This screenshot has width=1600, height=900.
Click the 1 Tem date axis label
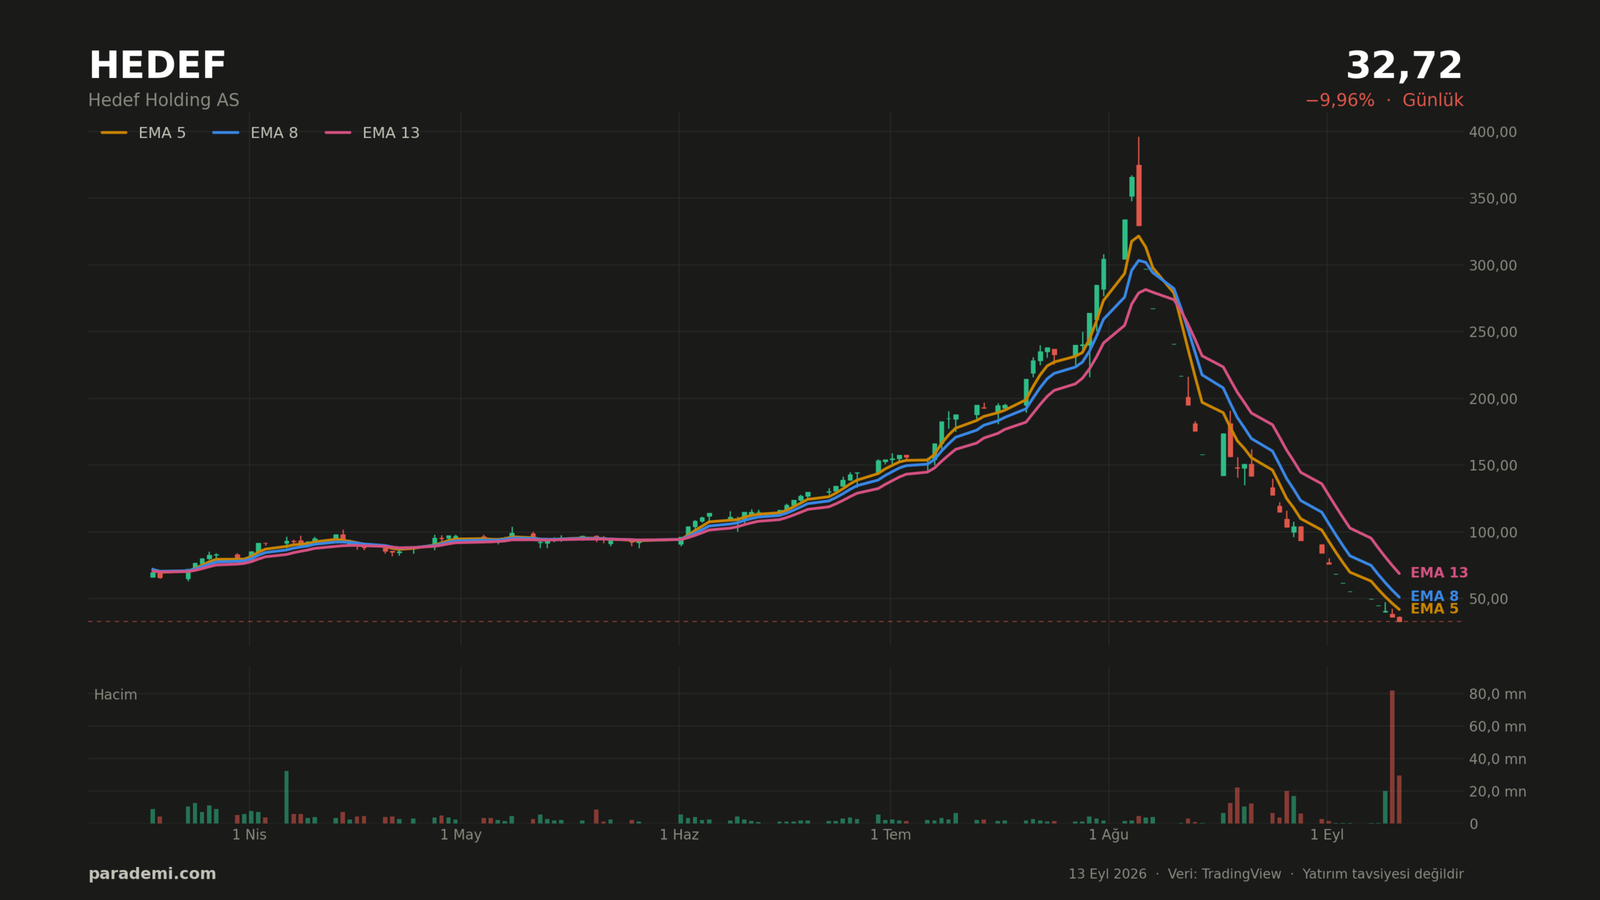point(890,835)
